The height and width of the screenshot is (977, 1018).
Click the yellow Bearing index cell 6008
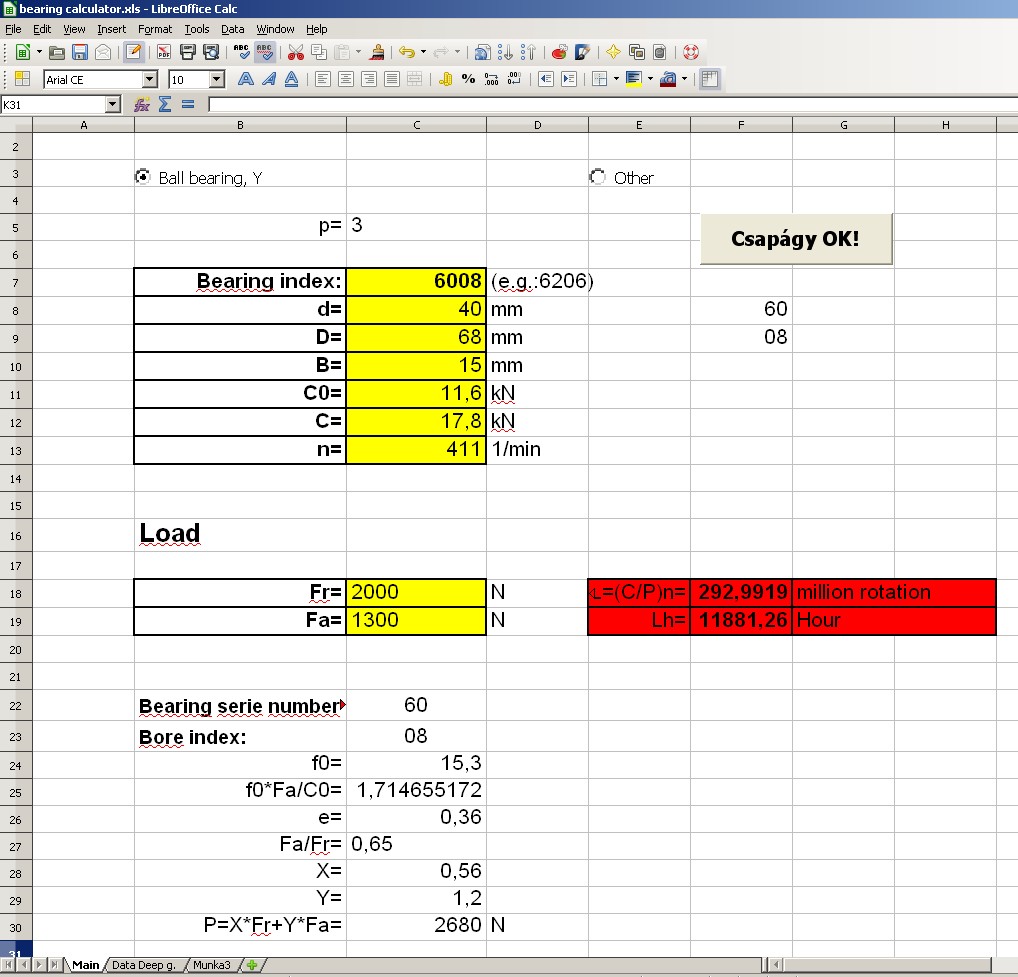tap(416, 282)
